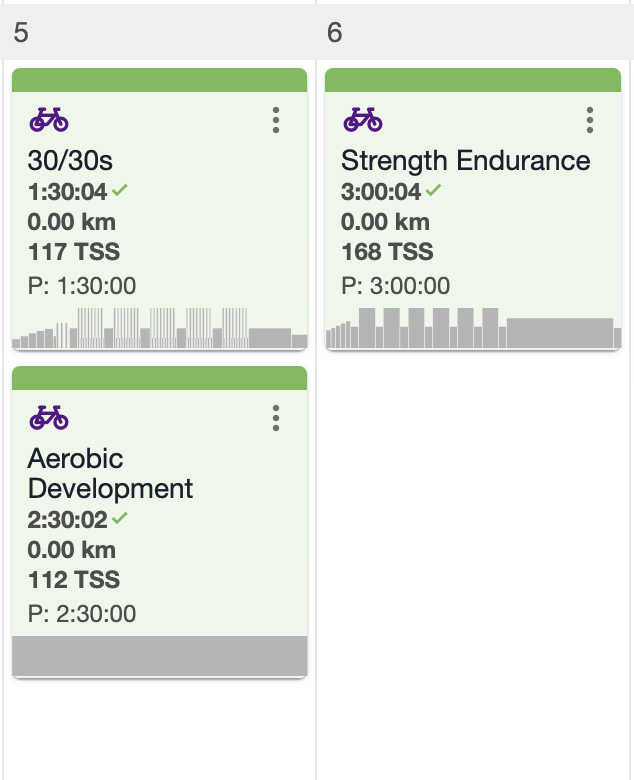
Task: Click the bike icon on Strength Endurance workout
Action: click(x=362, y=120)
